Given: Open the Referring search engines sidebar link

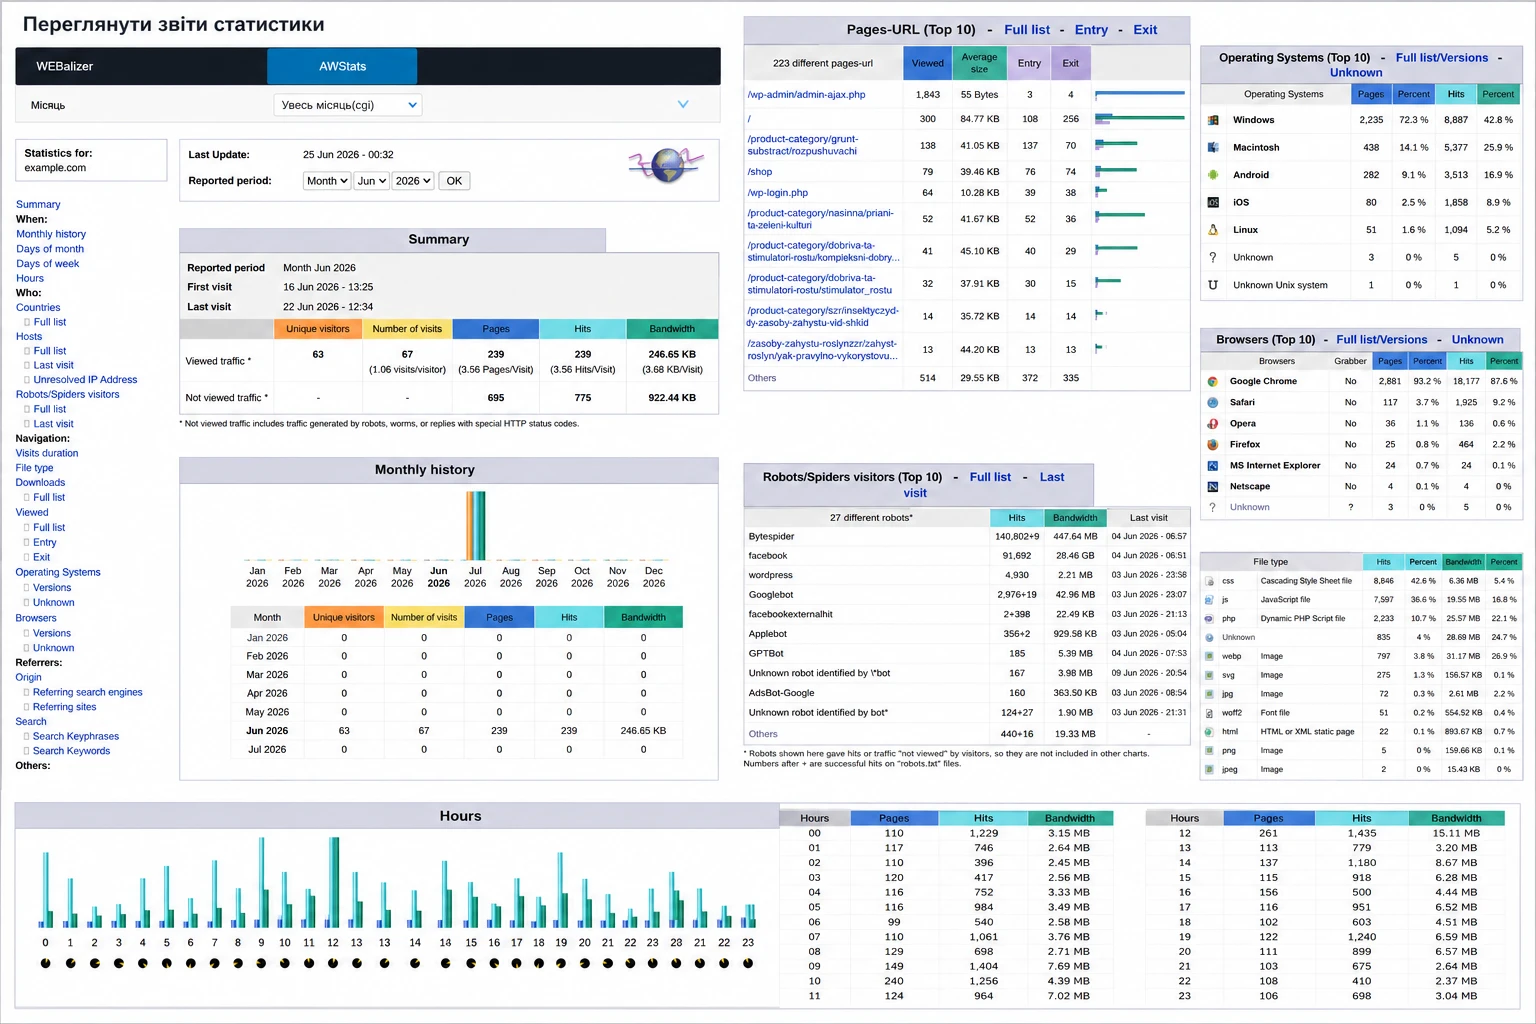Looking at the screenshot, I should 87,692.
